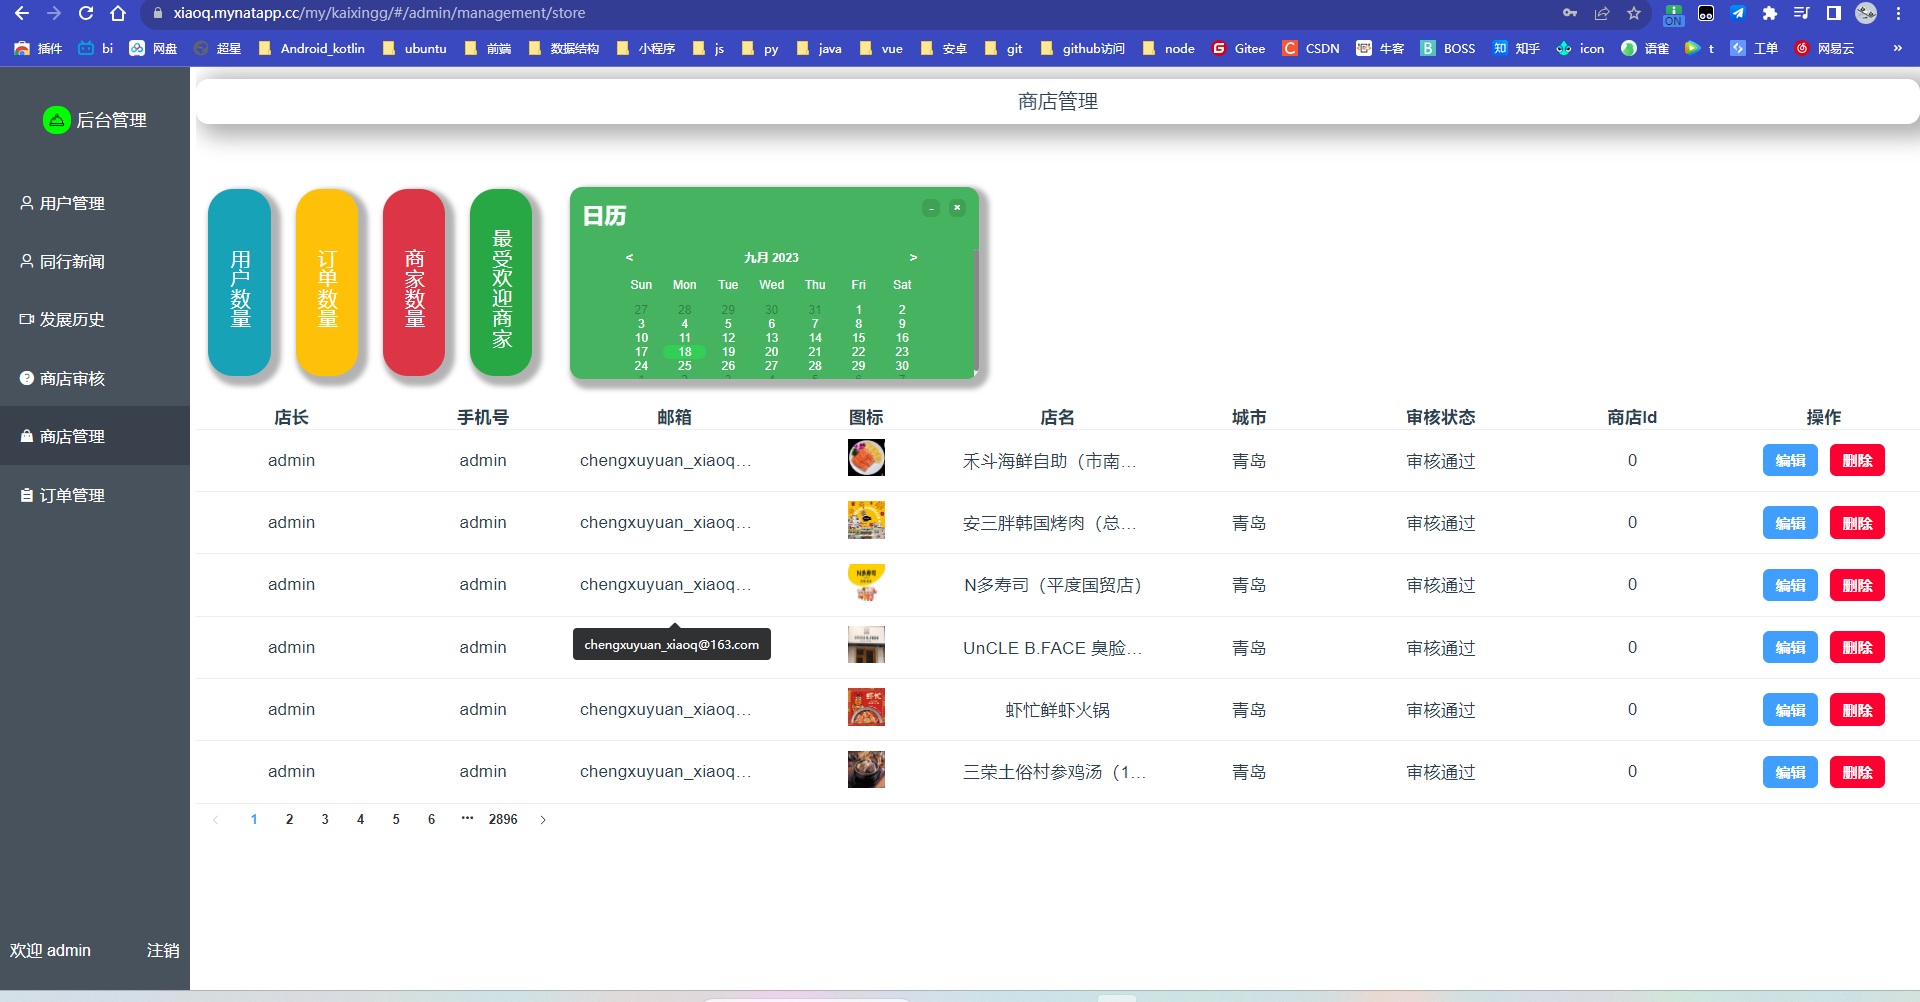Open CSDN bookmark
This screenshot has height=1002, width=1920.
(1311, 48)
